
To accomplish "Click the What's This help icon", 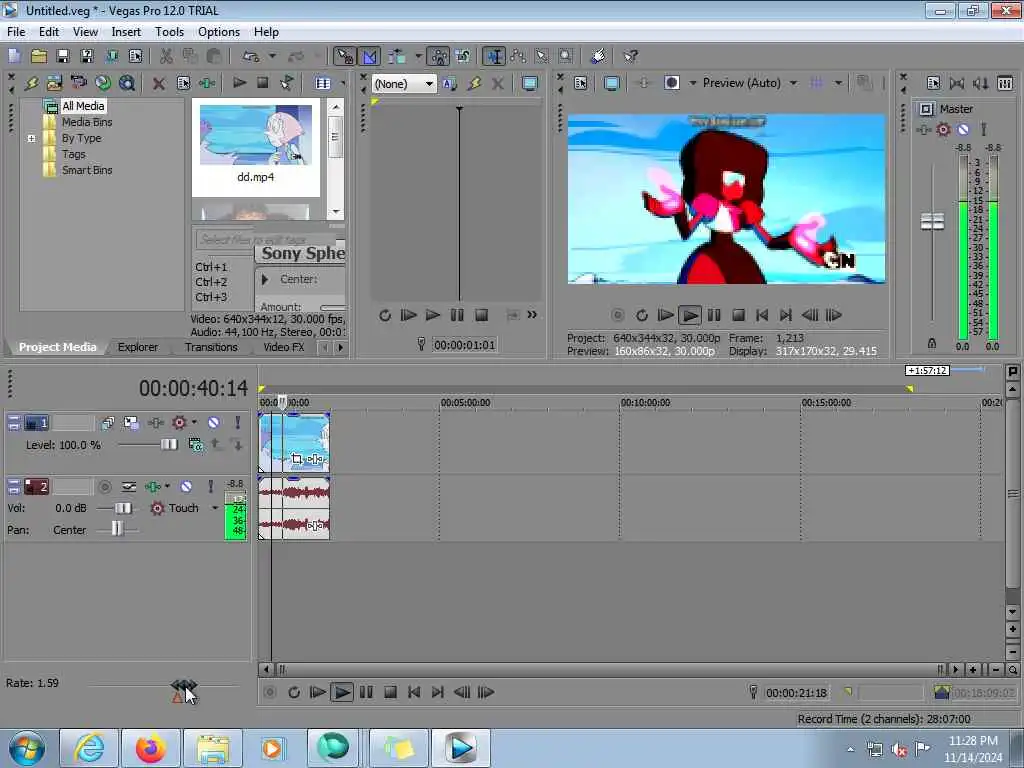I will click(x=630, y=56).
